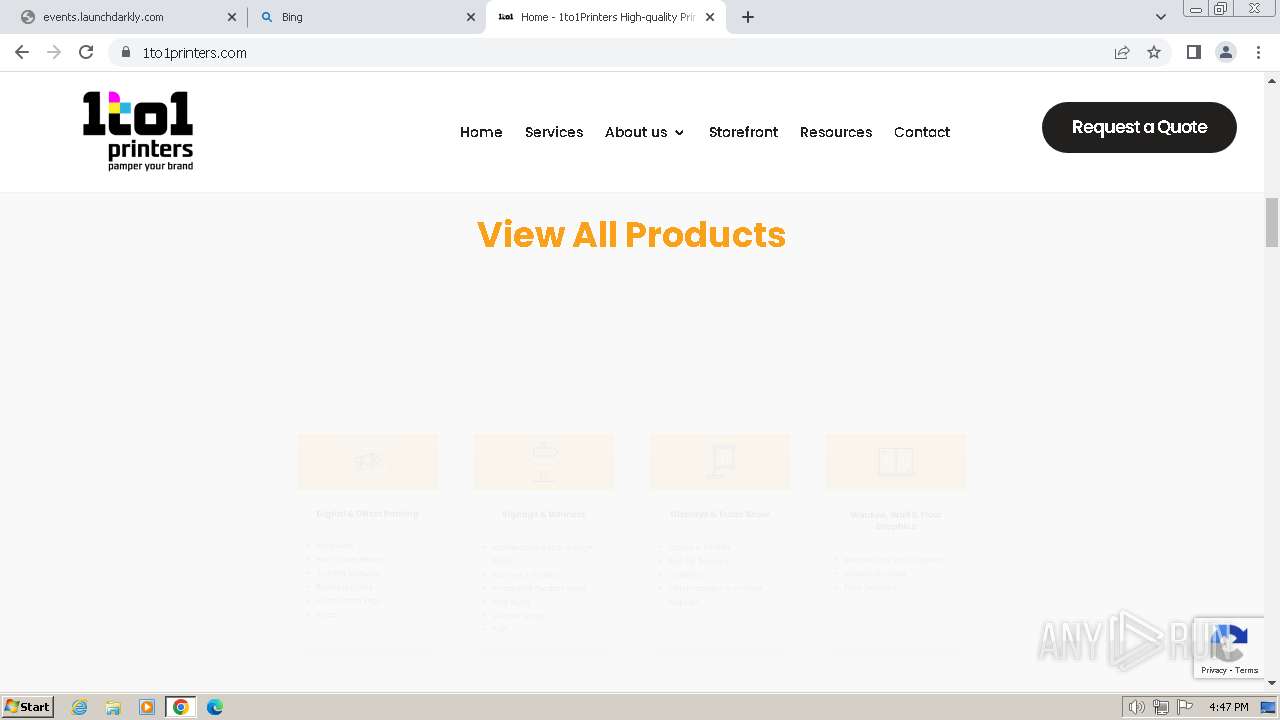Click the taskbar clock showing 4:47 PM

(x=1228, y=707)
